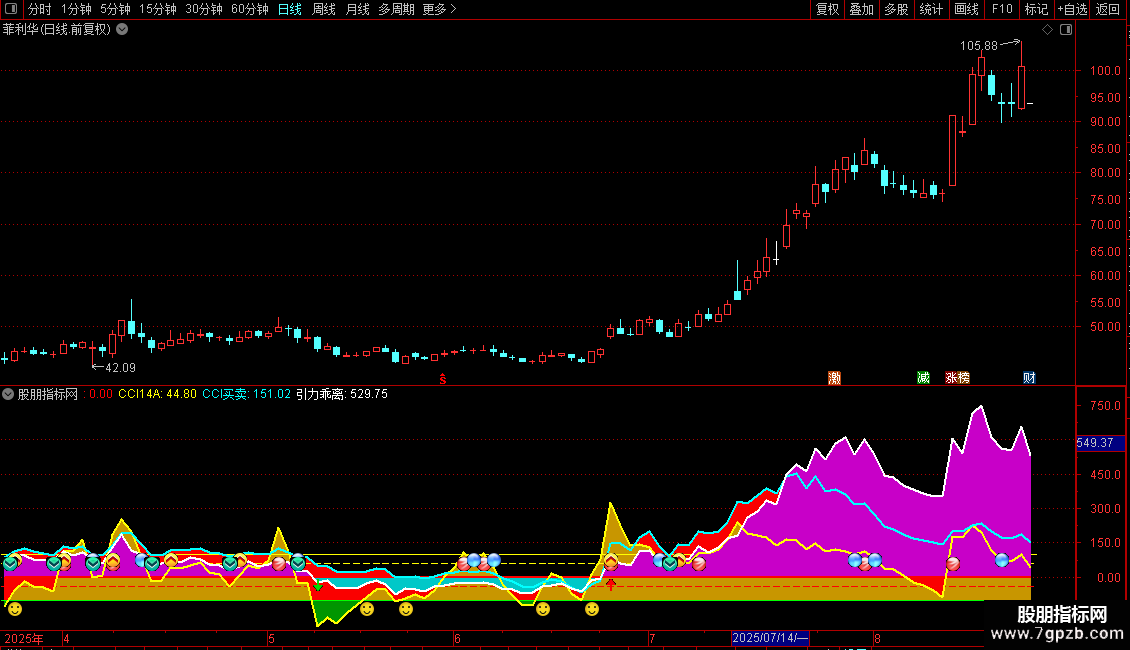Click the orange up-chevron badge above red arrow

611,562
